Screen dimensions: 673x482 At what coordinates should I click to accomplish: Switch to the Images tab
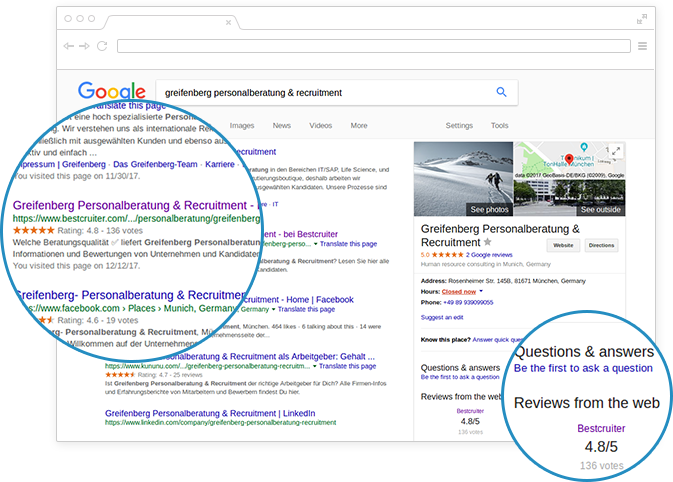point(242,125)
